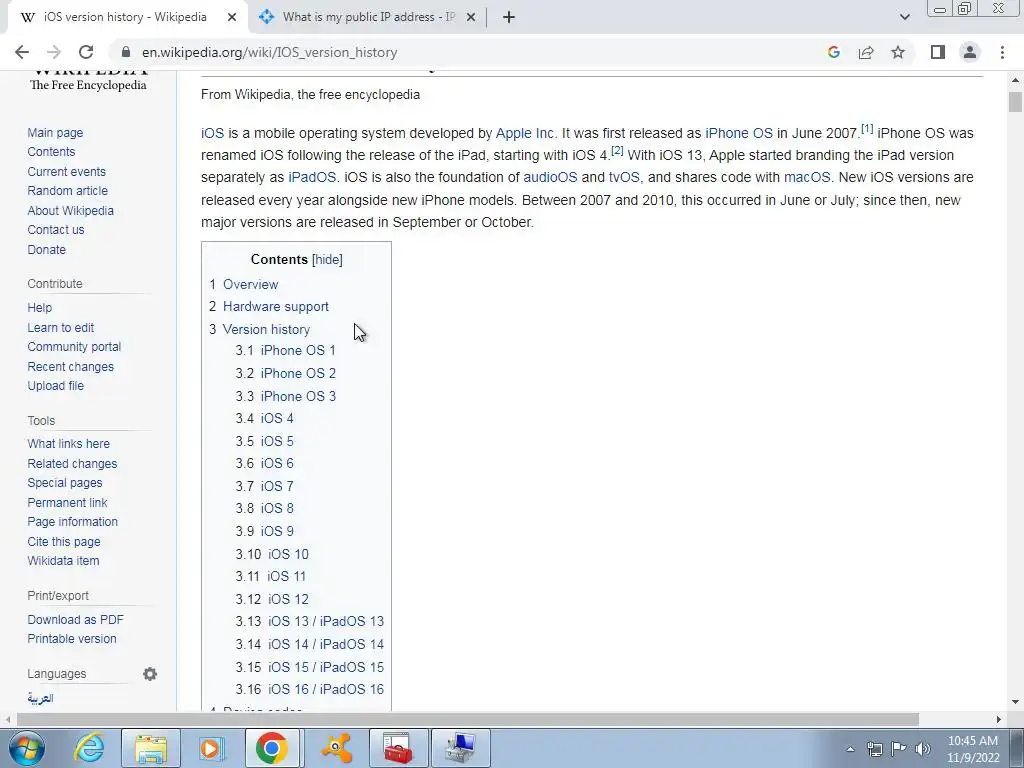This screenshot has height=768, width=1024.
Task: Open footnote reference [1]
Action: coord(867,129)
